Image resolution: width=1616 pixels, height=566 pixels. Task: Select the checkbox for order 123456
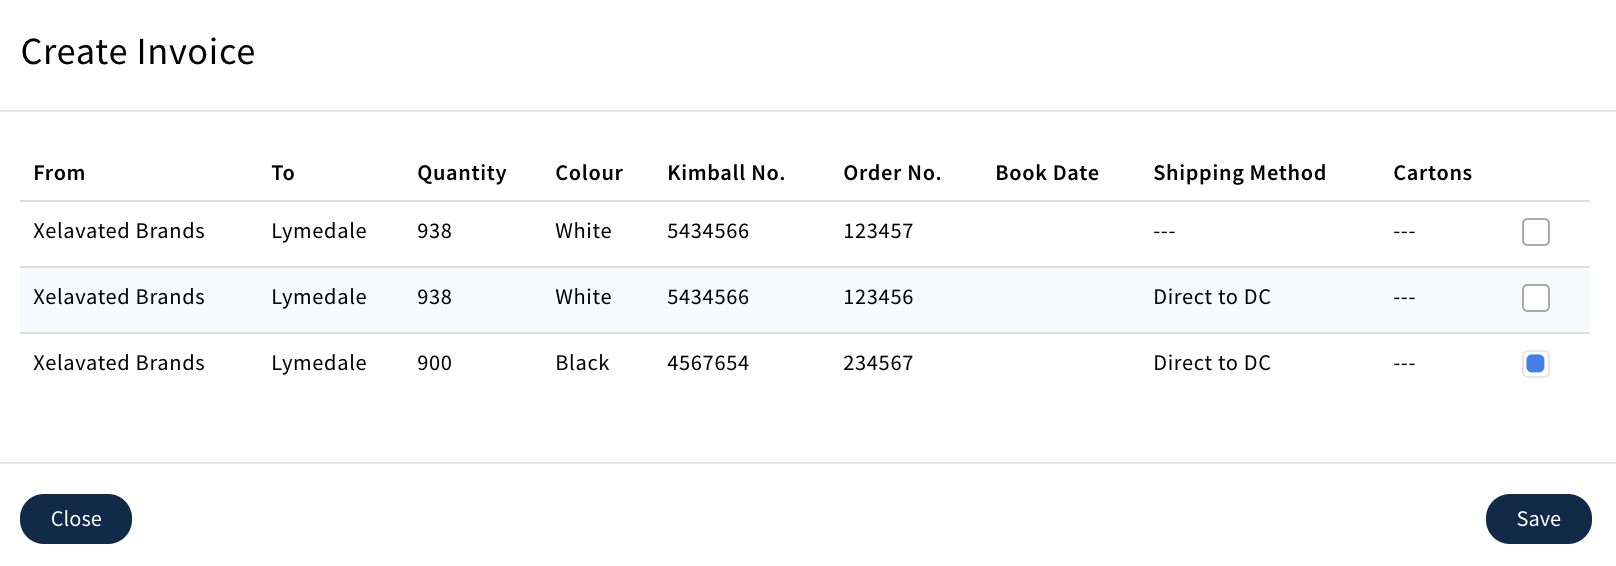pyautogui.click(x=1535, y=298)
